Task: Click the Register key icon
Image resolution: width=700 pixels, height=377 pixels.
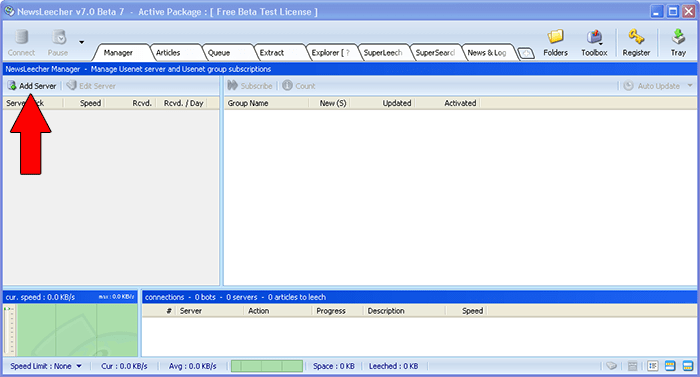Action: click(636, 38)
